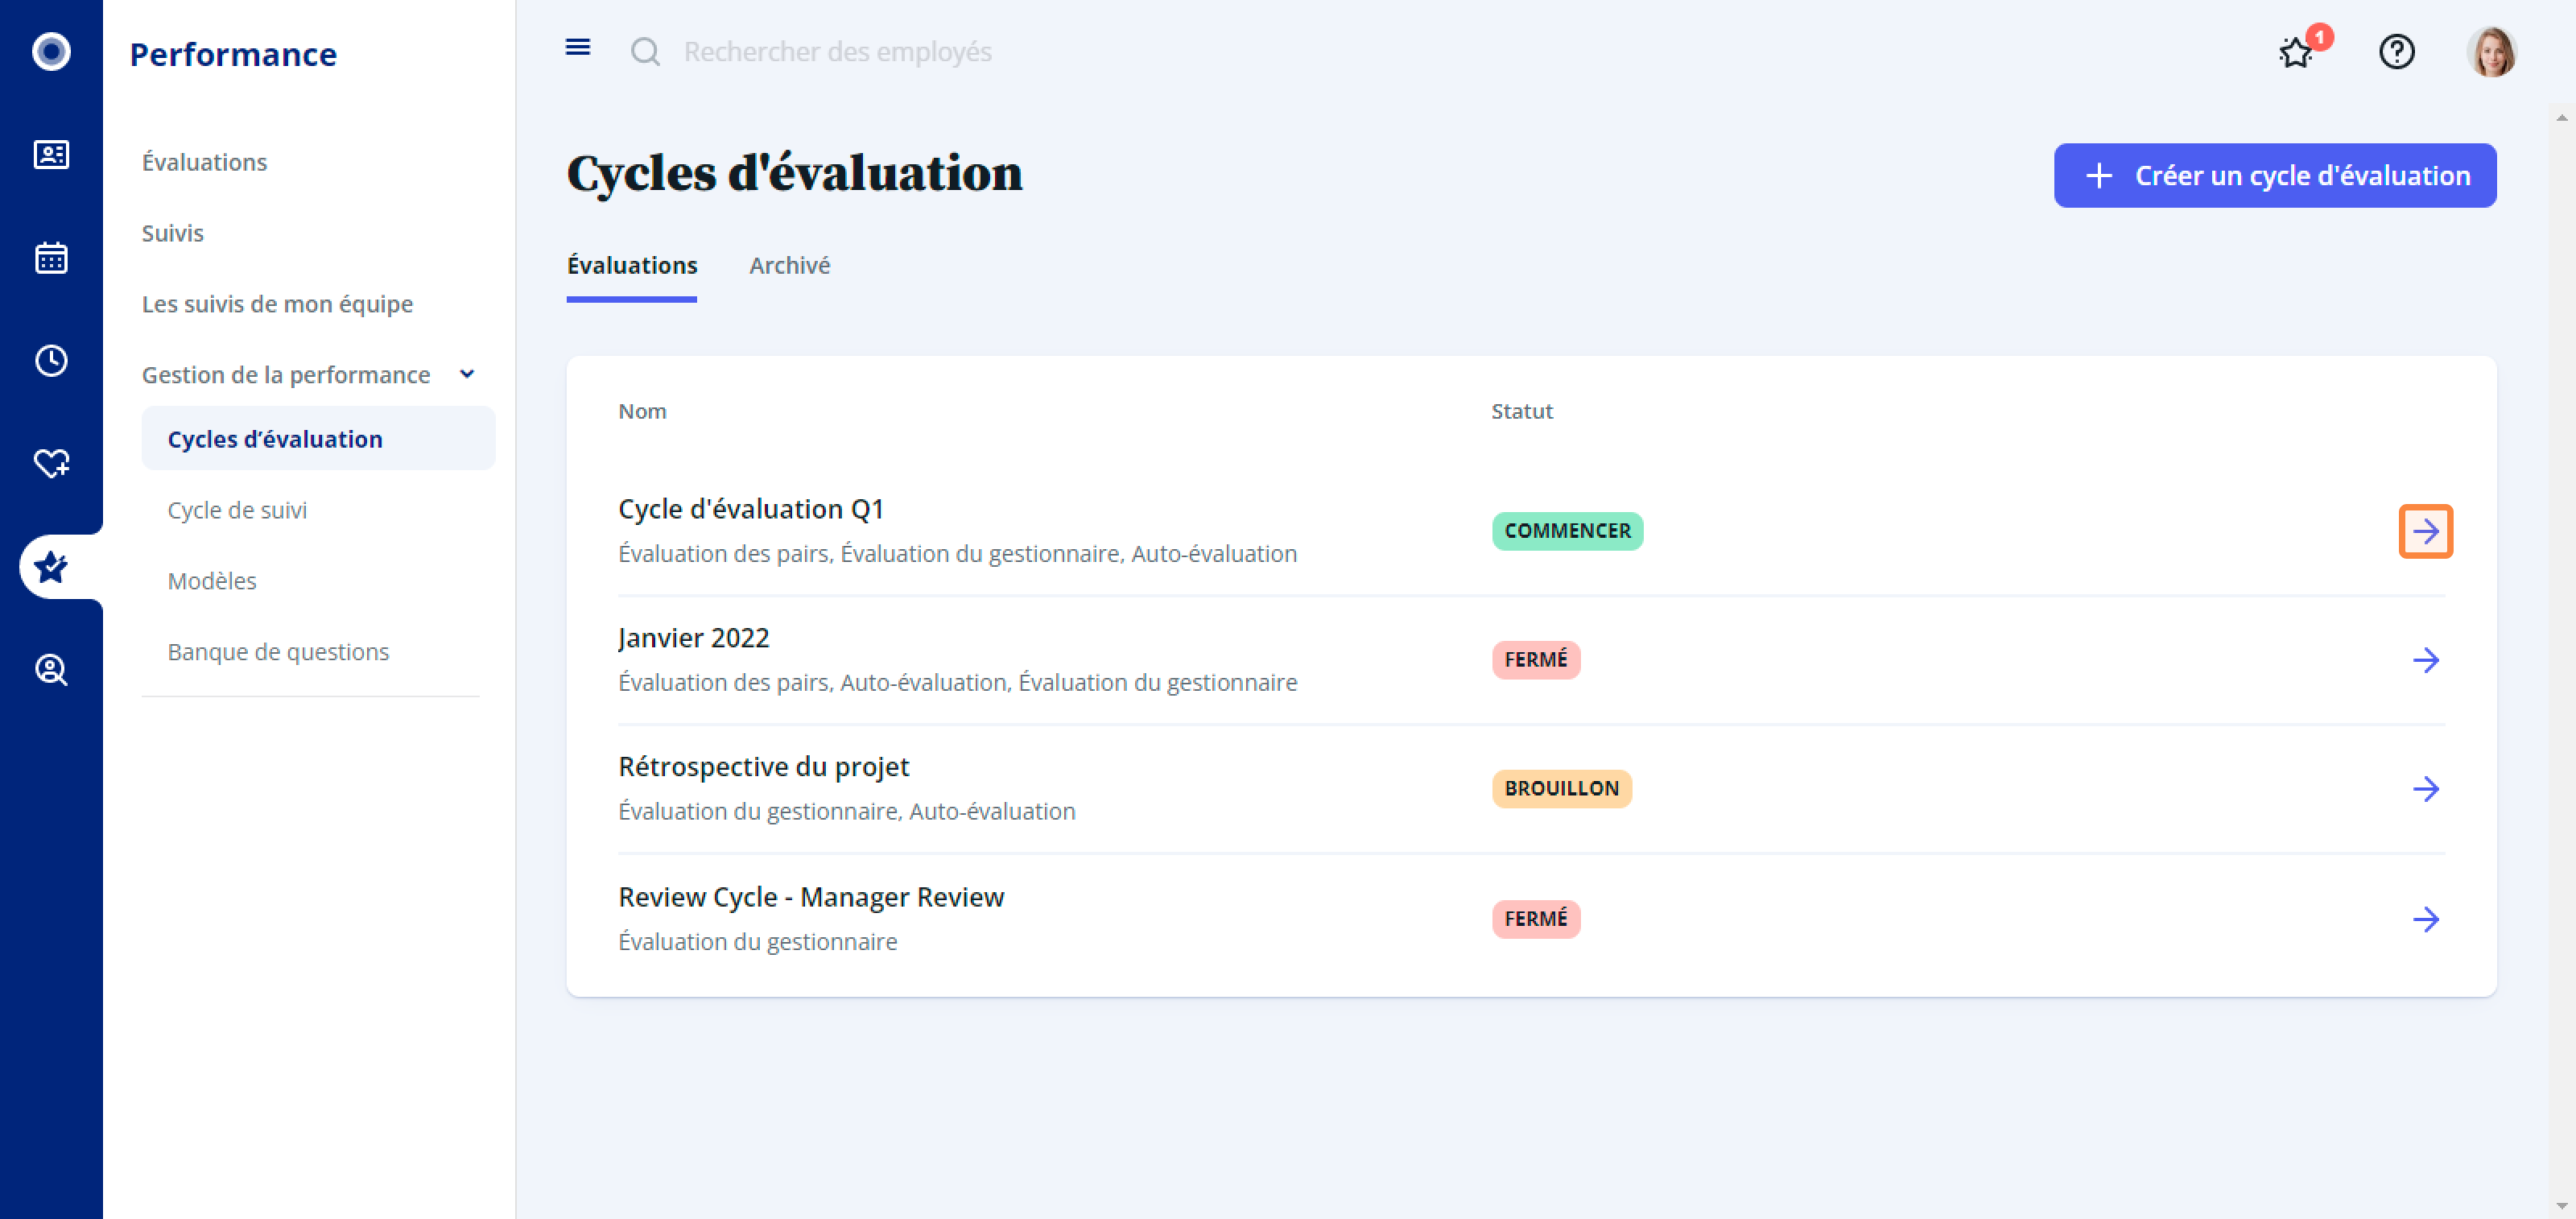
Task: Open the Janvier 2022 title
Action: pos(694,638)
